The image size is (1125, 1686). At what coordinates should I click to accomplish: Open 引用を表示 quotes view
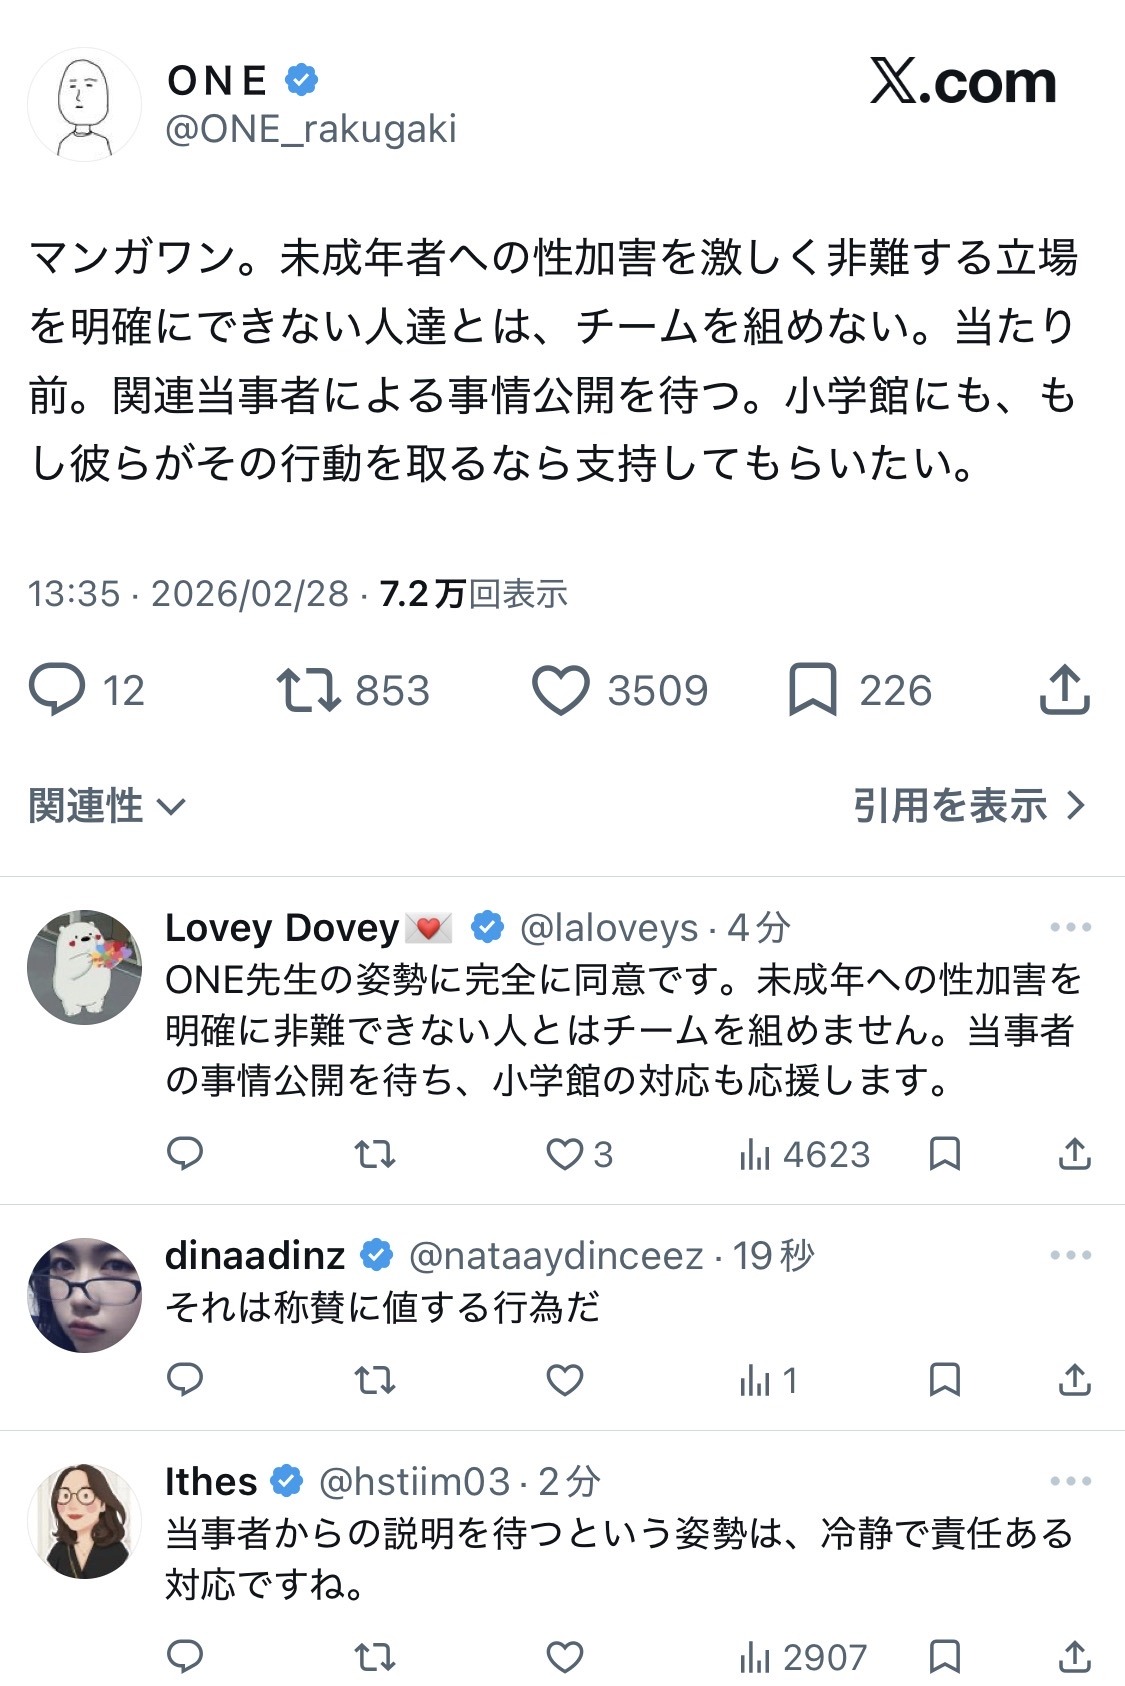pyautogui.click(x=968, y=806)
